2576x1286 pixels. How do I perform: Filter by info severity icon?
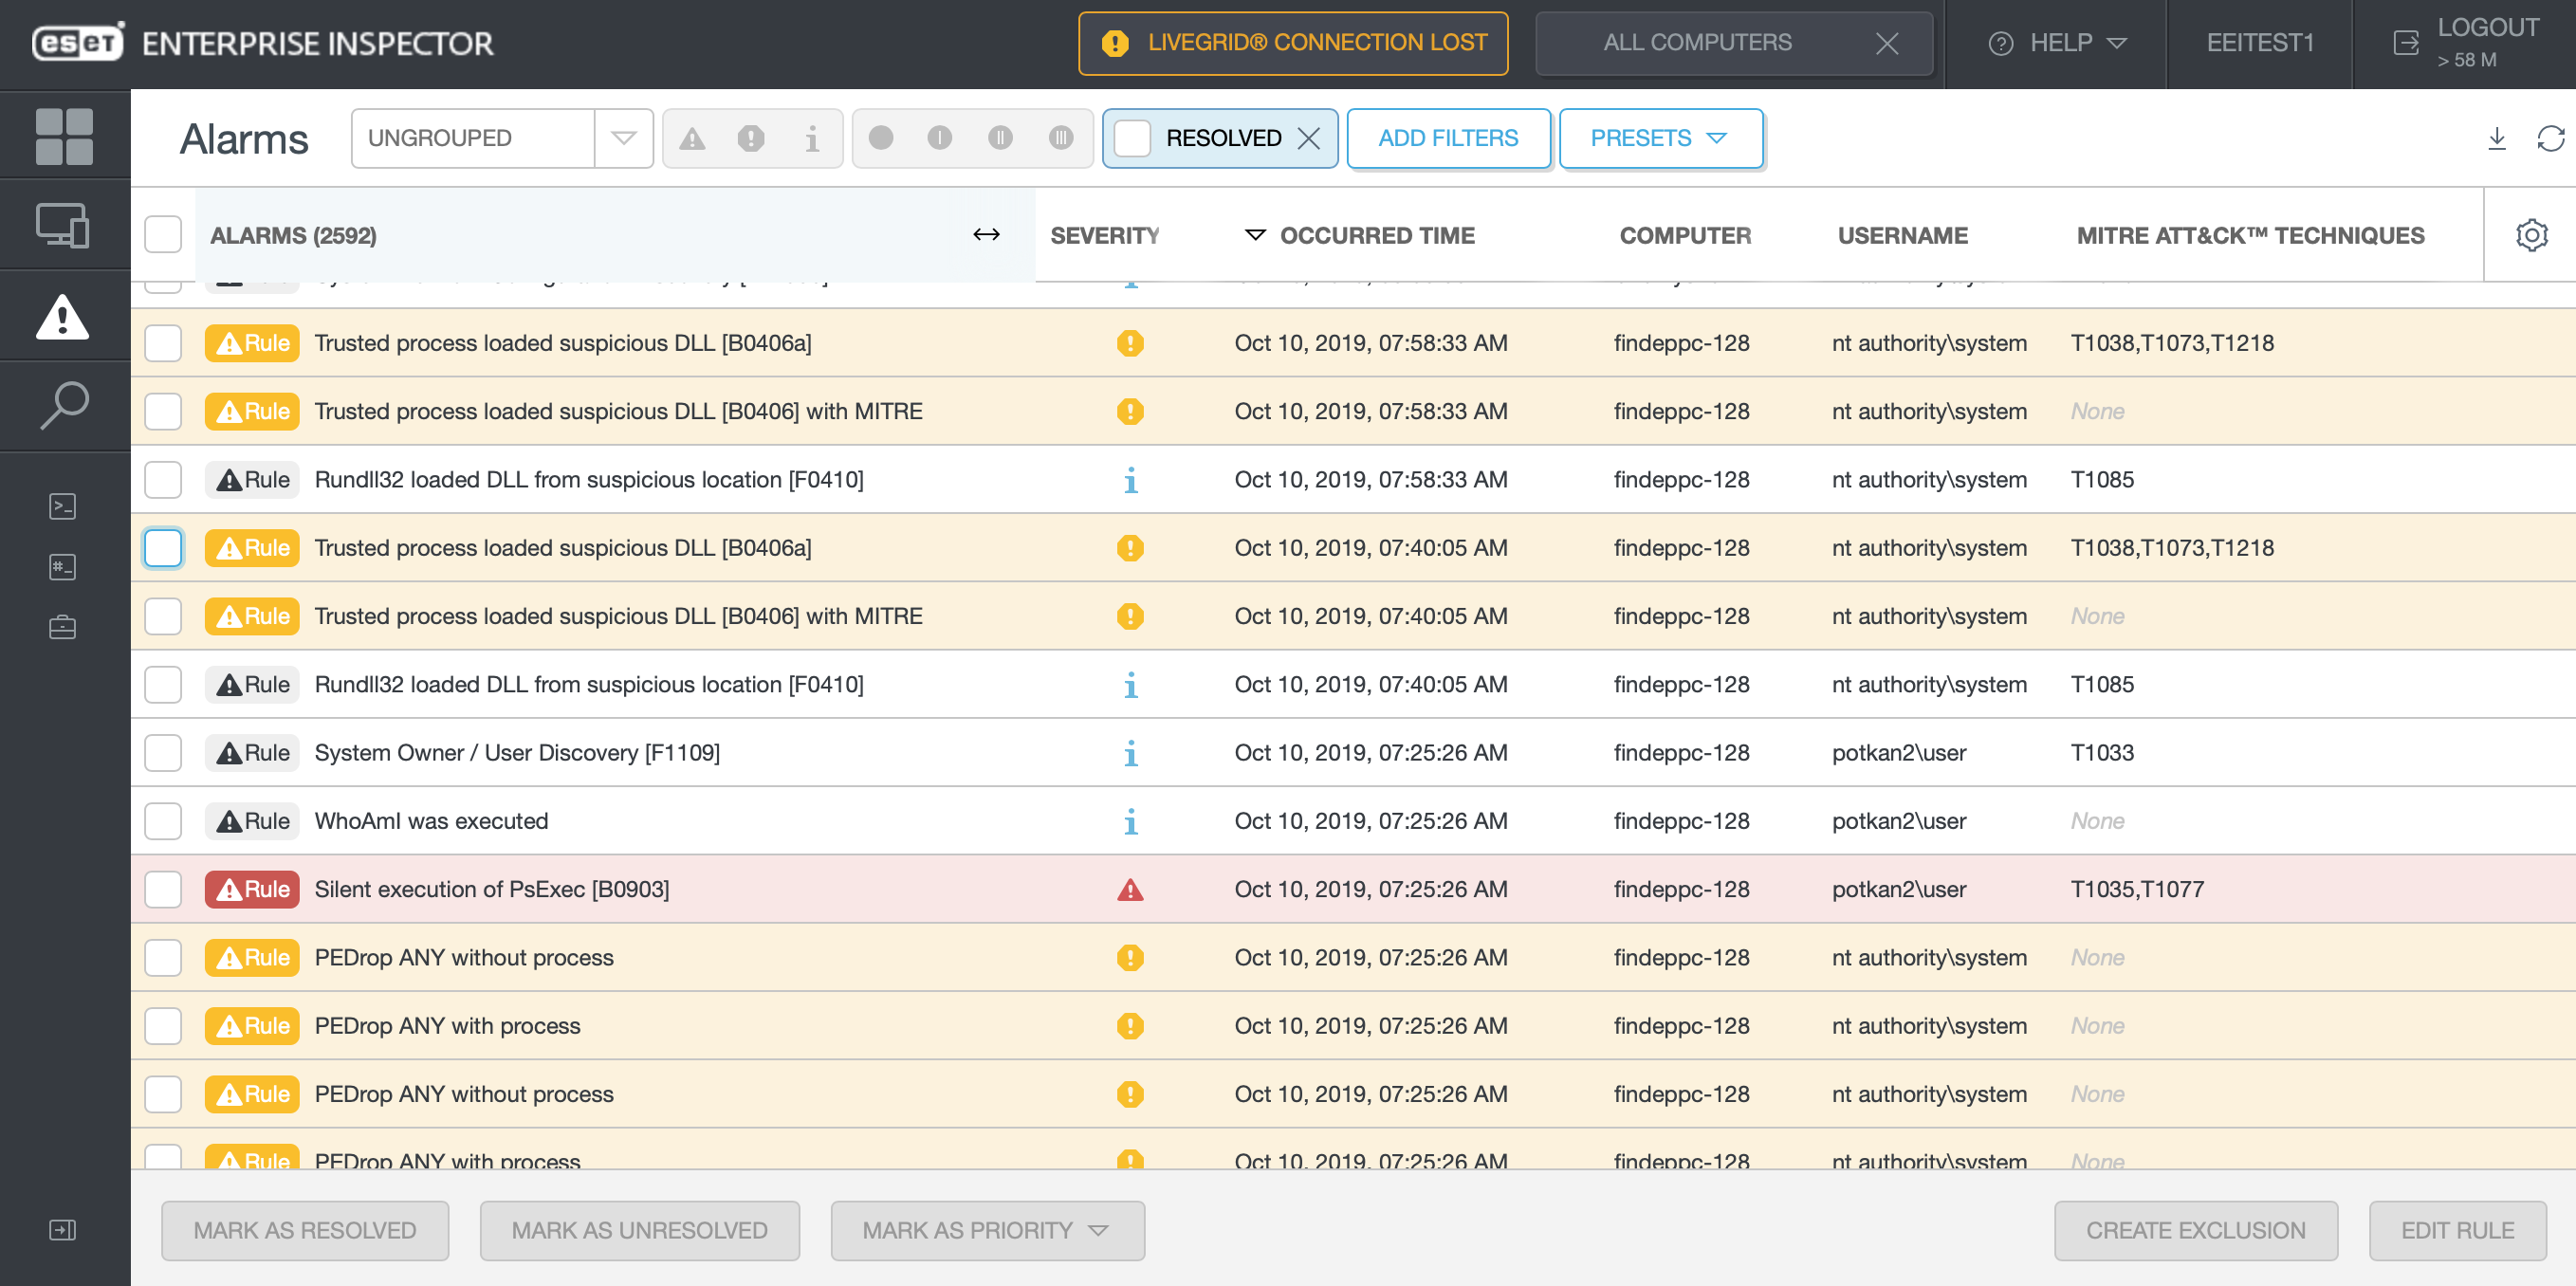click(812, 138)
